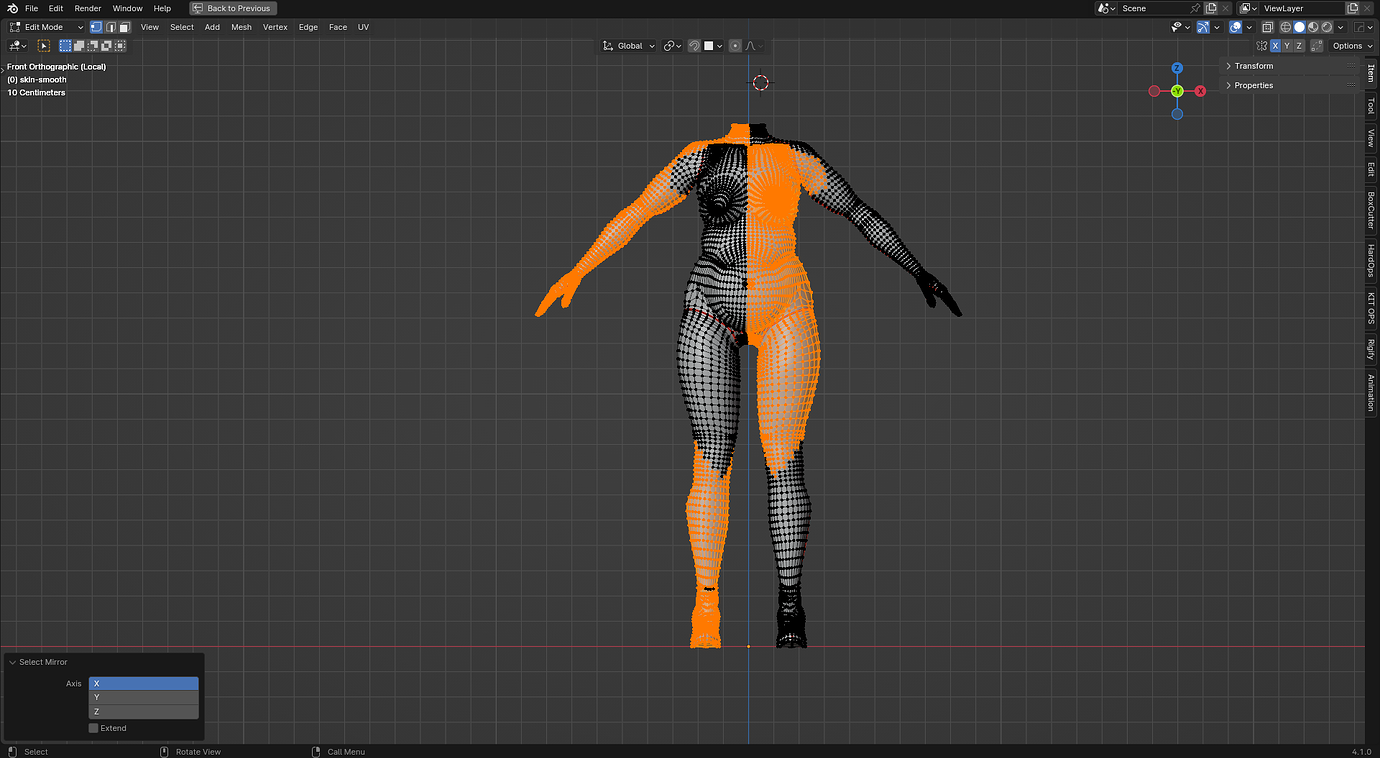
Task: Open the Render menu
Action: coord(88,8)
